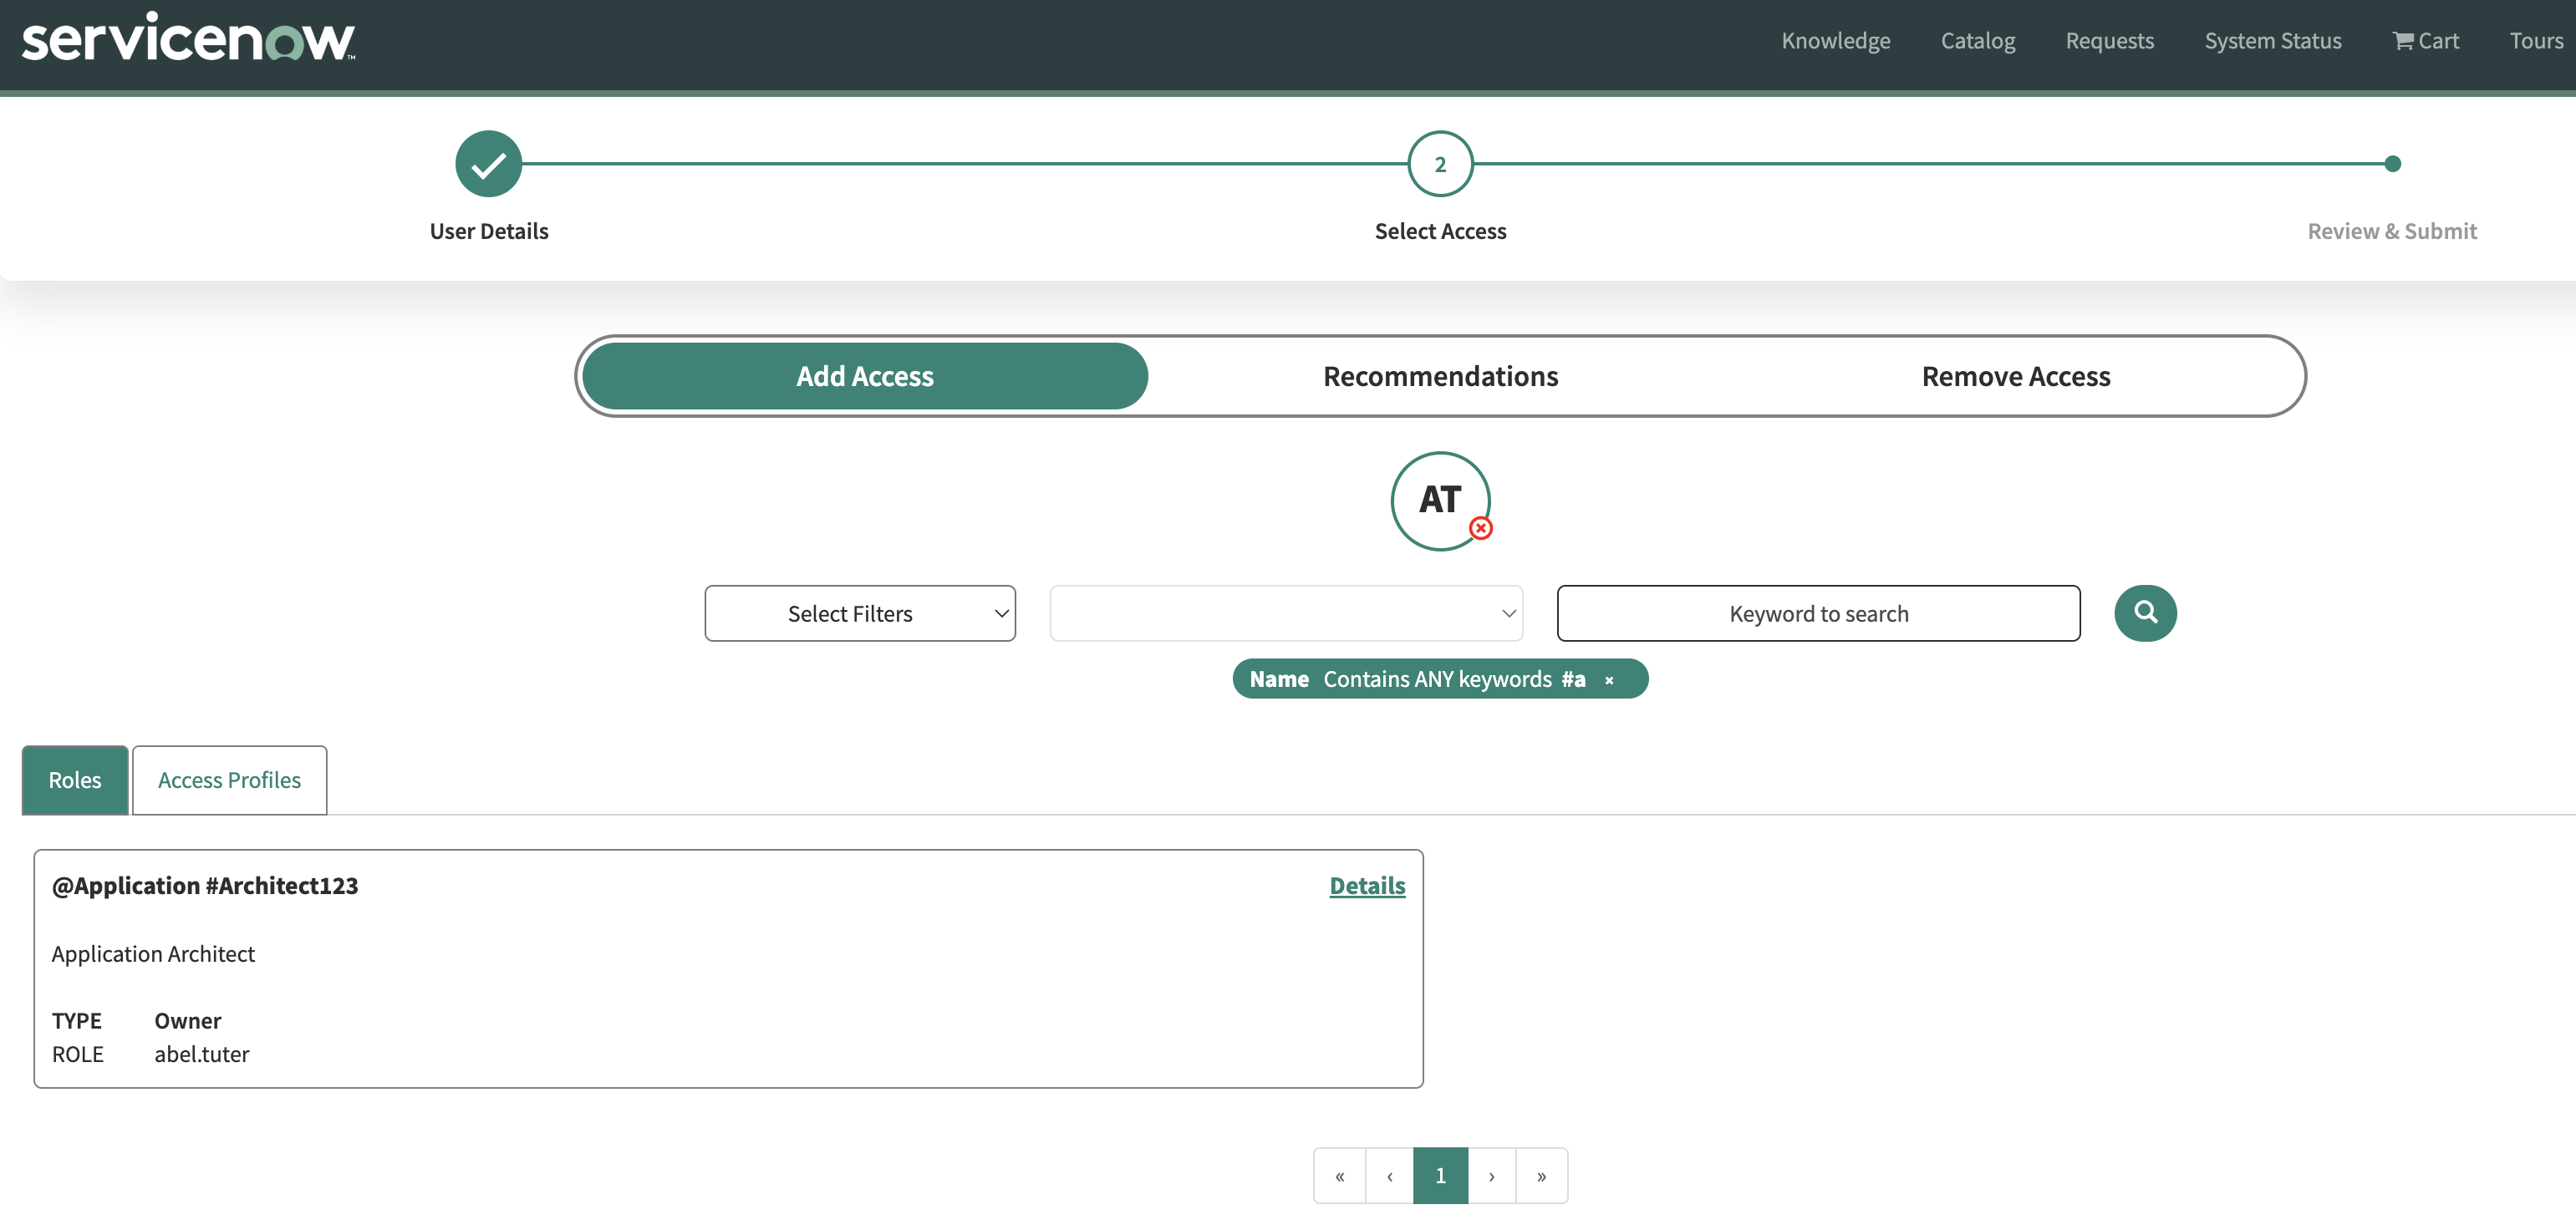Go to first page of results
2576x1230 pixels.
pos(1340,1176)
